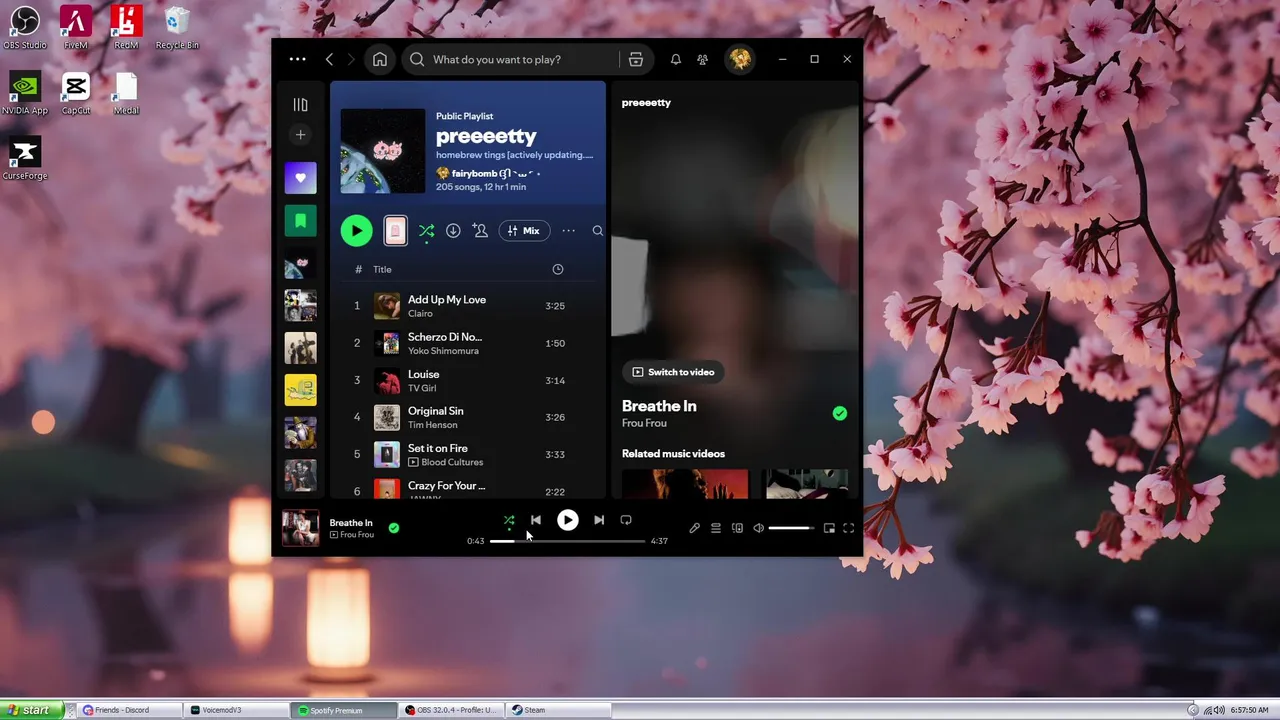Expand Your Library sidebar
This screenshot has width=1280, height=720.
300,104
